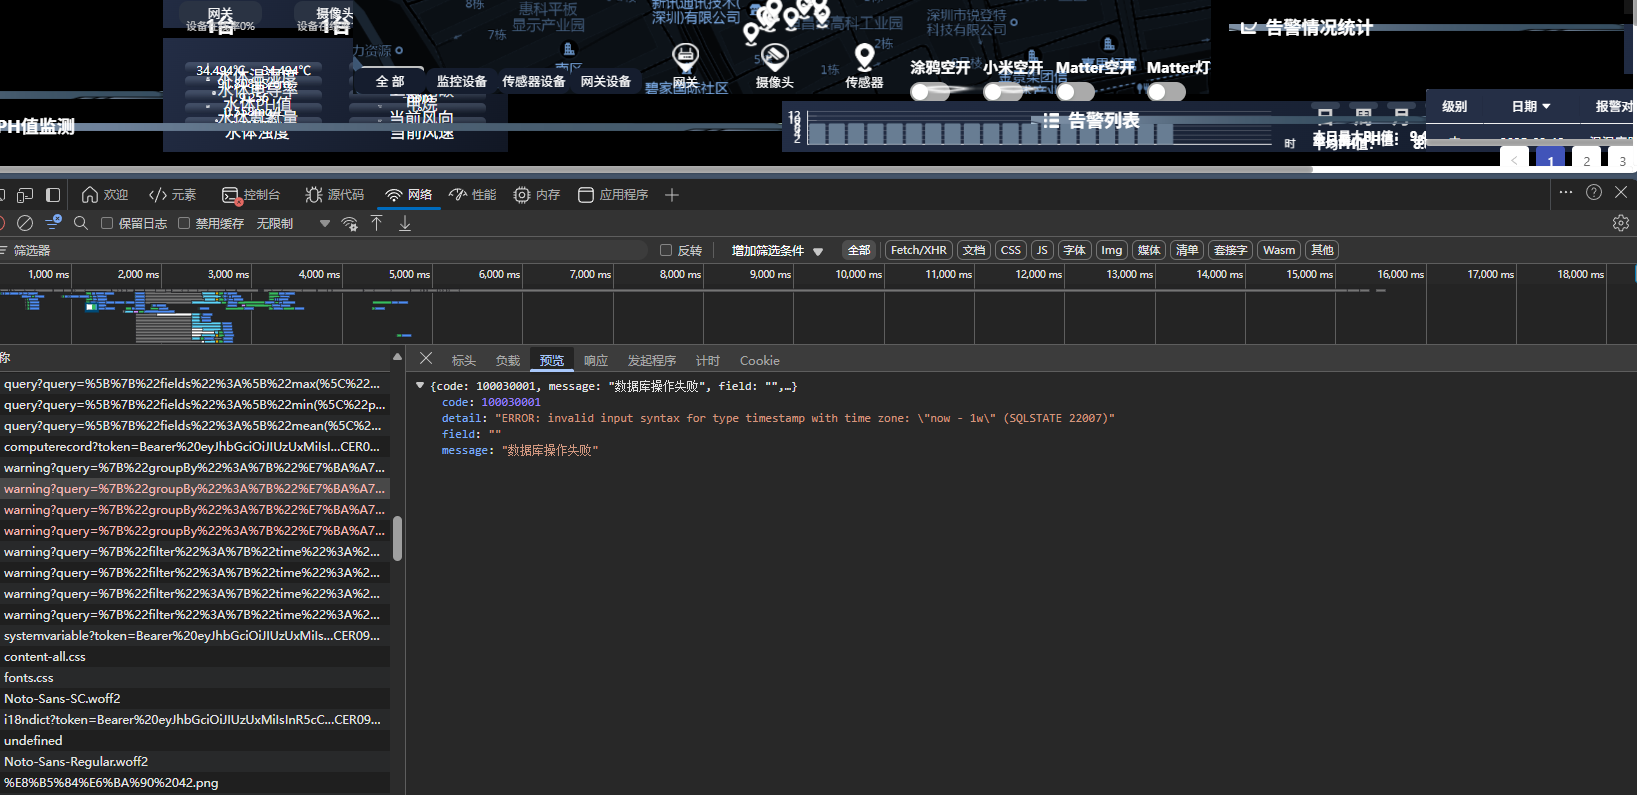The width and height of the screenshot is (1637, 795).
Task: Select the 预览 preview tab
Action: pyautogui.click(x=552, y=361)
